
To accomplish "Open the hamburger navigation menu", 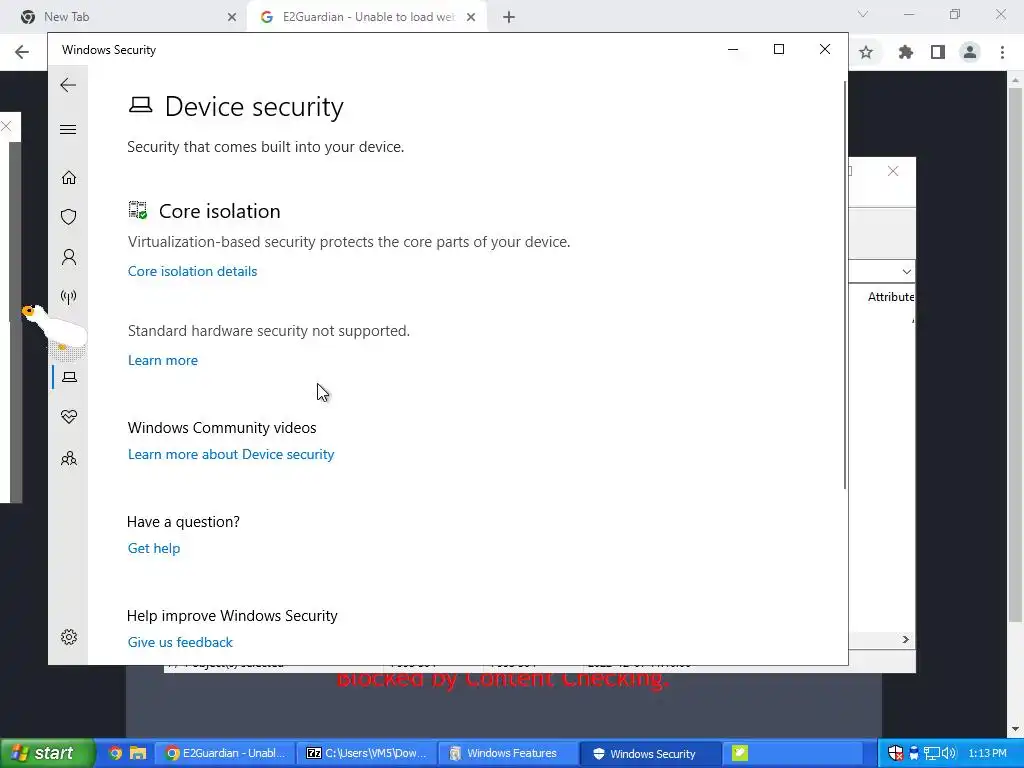I will 68,129.
